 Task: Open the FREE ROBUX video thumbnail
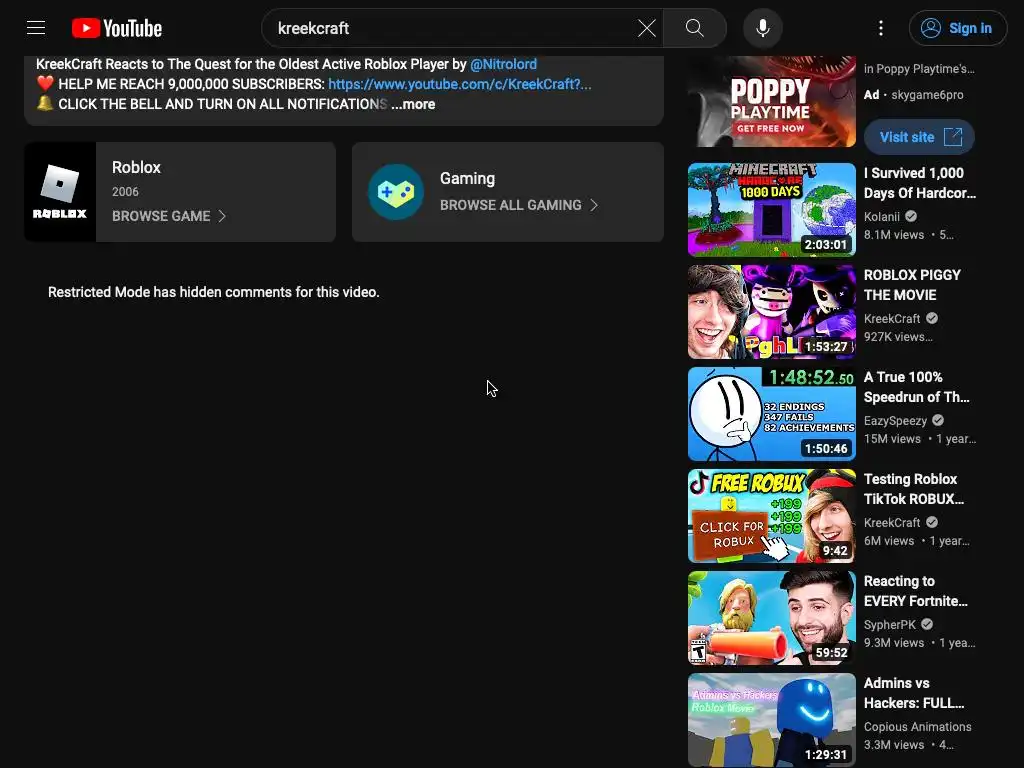(772, 515)
